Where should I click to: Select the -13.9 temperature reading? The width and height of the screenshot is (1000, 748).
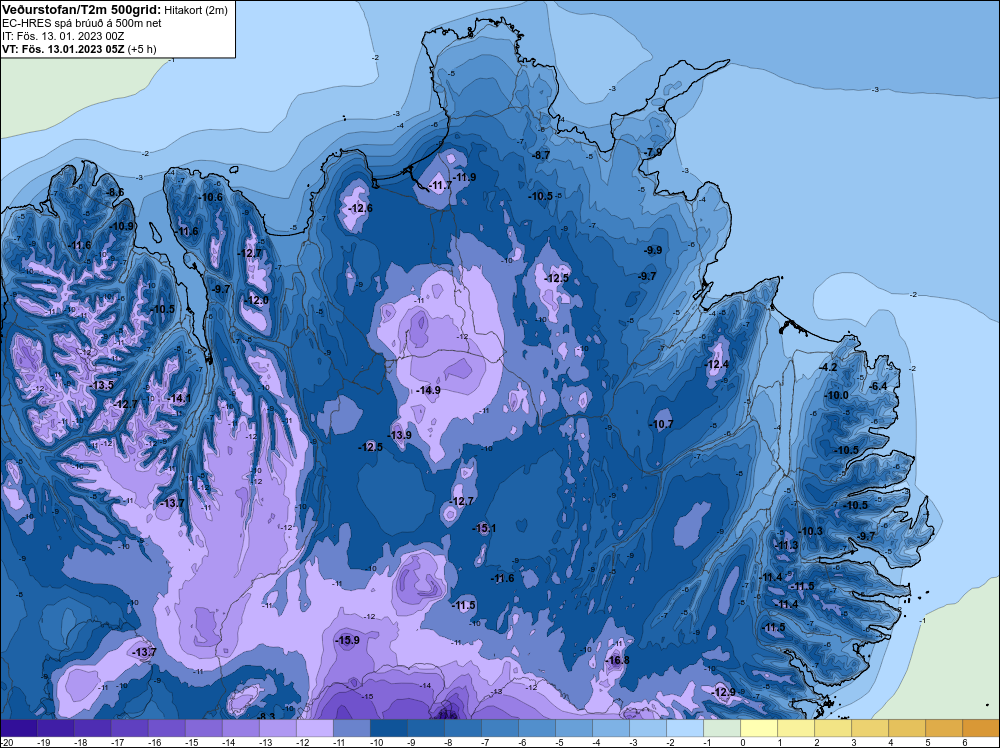[399, 435]
